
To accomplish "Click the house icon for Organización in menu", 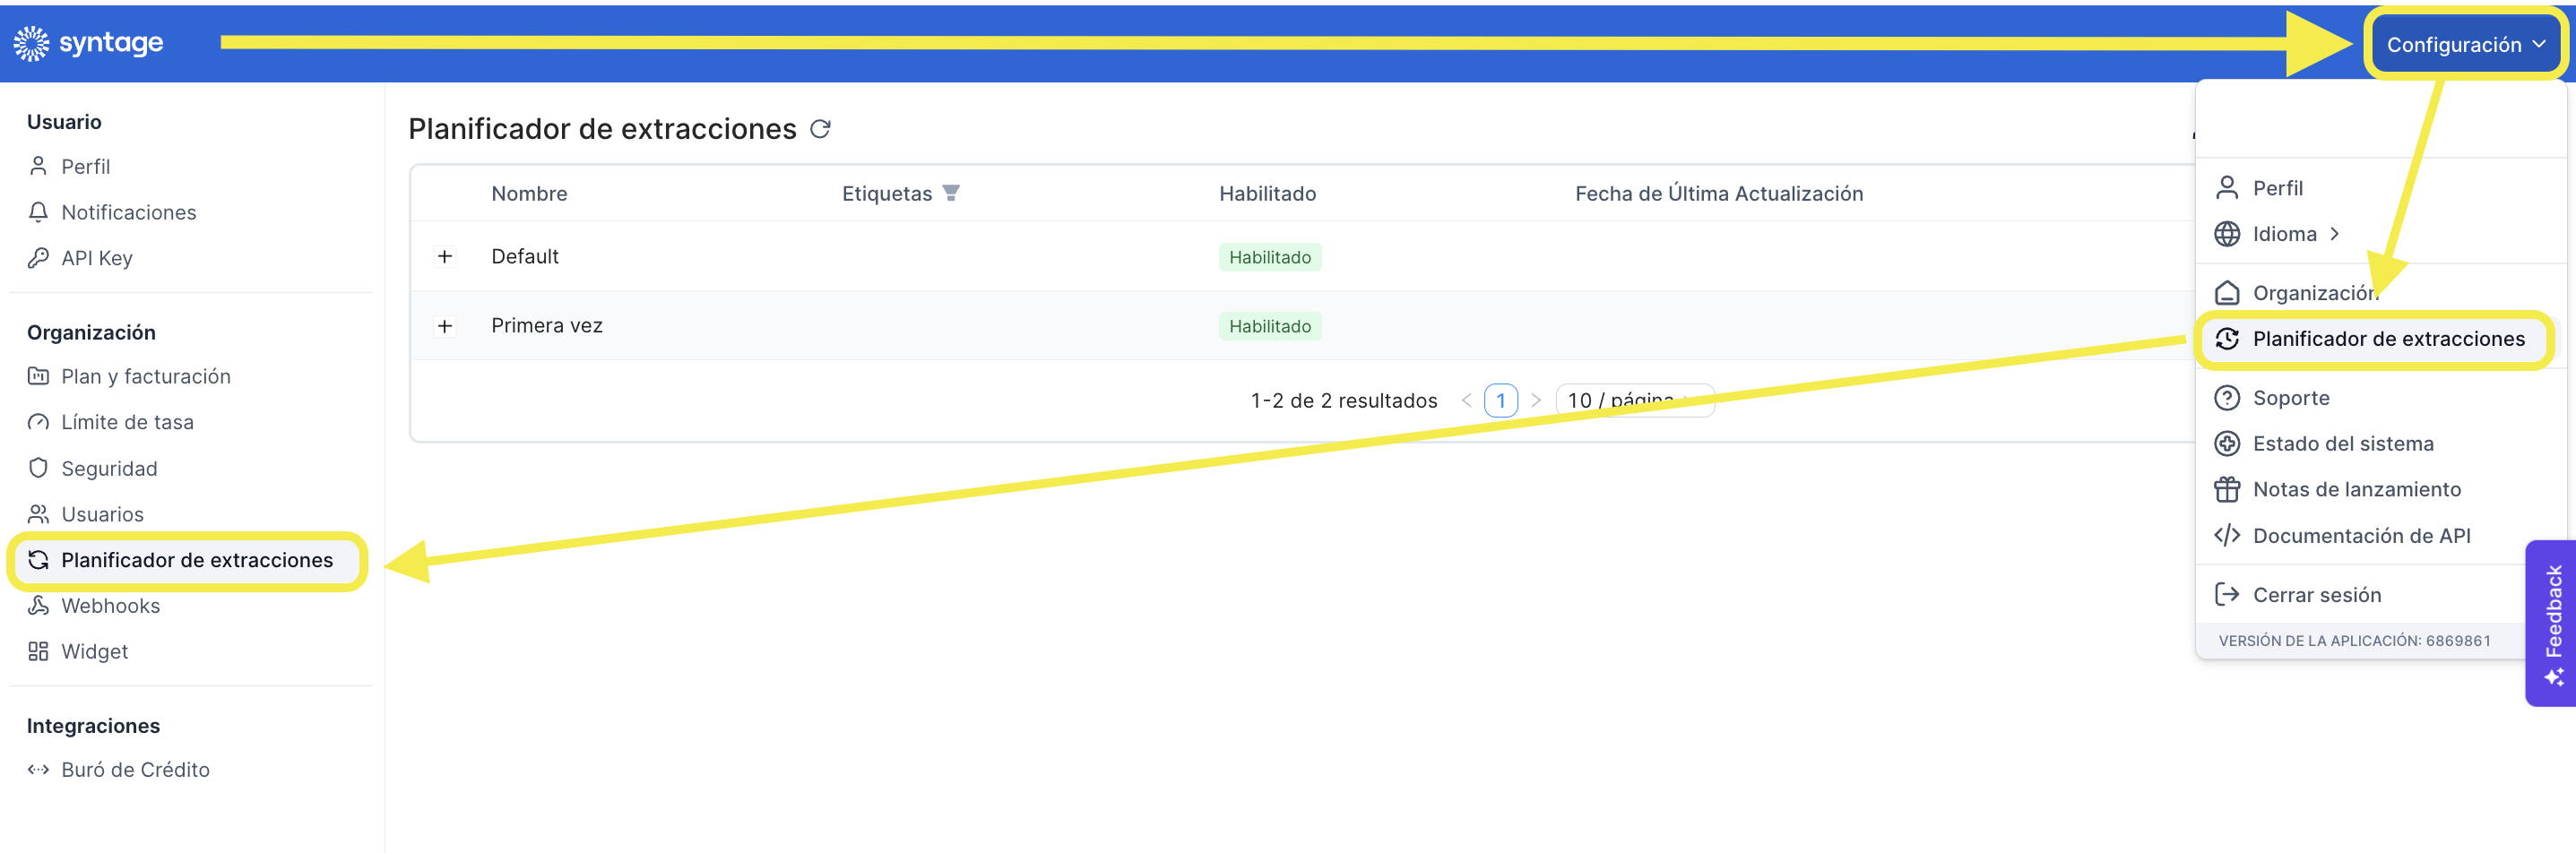I will tap(2227, 293).
